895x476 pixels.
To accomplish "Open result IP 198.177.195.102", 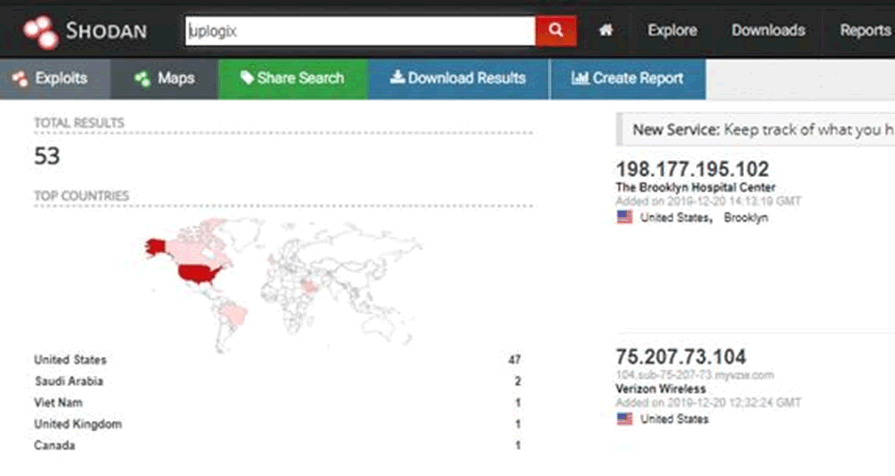I will tap(692, 169).
